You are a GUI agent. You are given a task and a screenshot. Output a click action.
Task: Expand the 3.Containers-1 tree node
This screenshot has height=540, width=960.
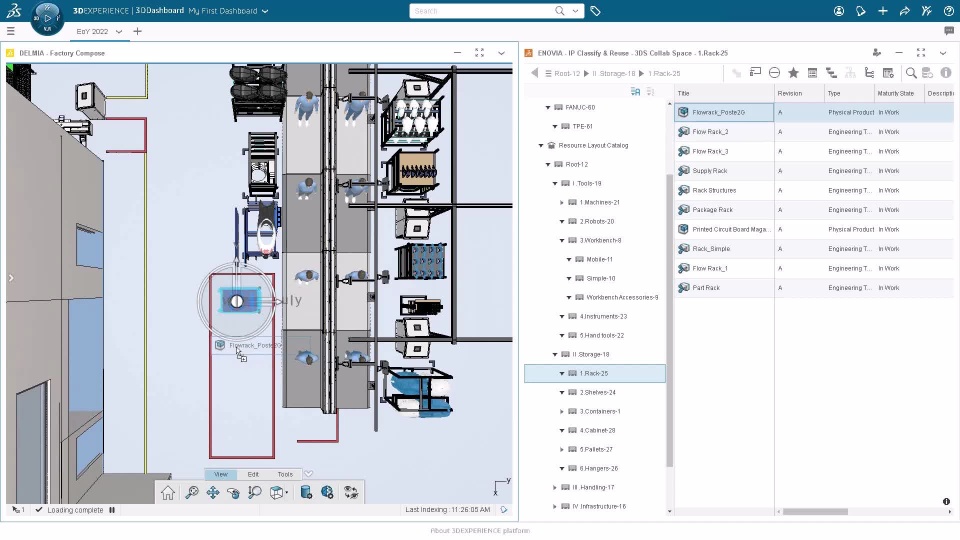click(x=562, y=411)
